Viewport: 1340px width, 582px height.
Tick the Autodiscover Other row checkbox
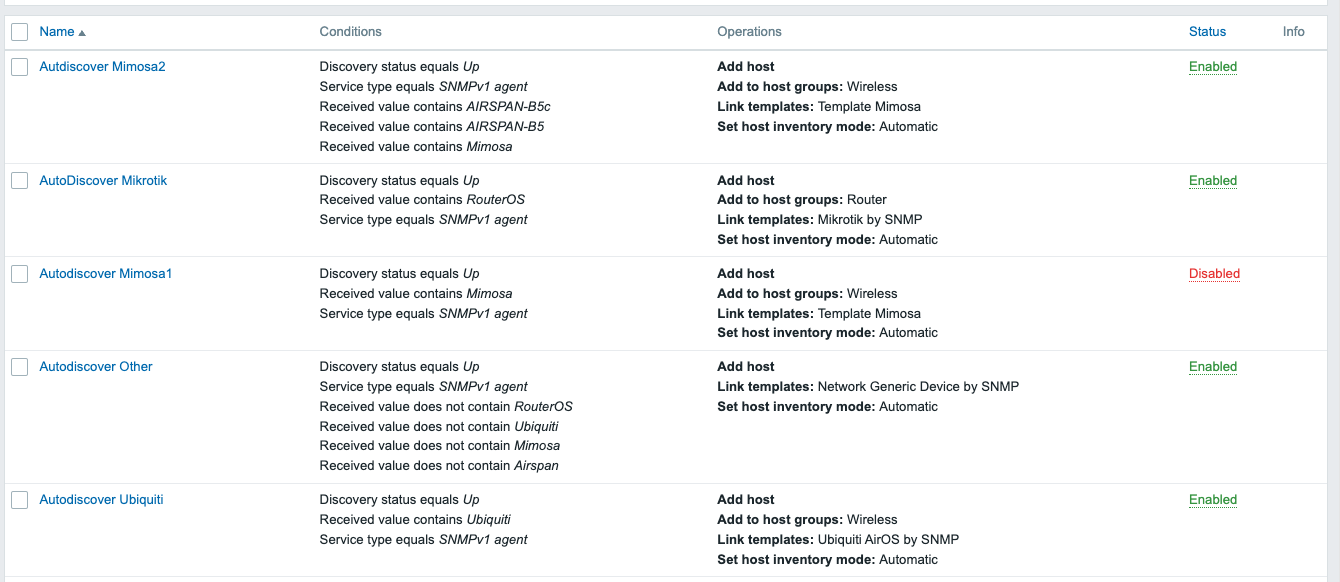click(x=19, y=367)
